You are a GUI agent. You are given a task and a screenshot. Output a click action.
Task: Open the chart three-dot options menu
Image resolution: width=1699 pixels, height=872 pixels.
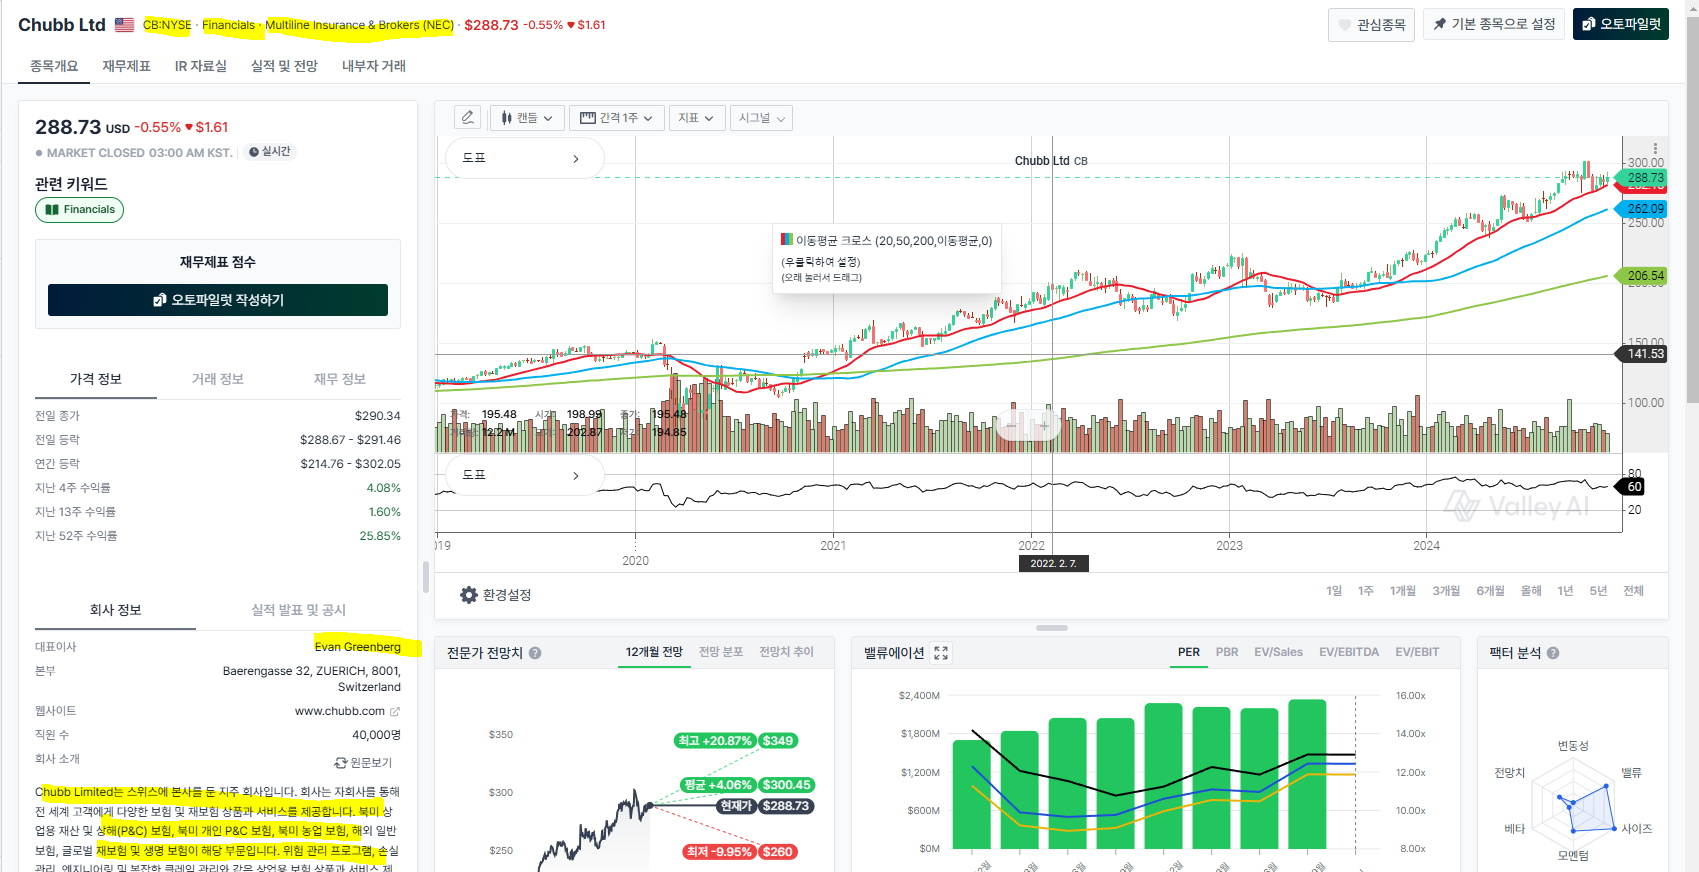point(1655,149)
